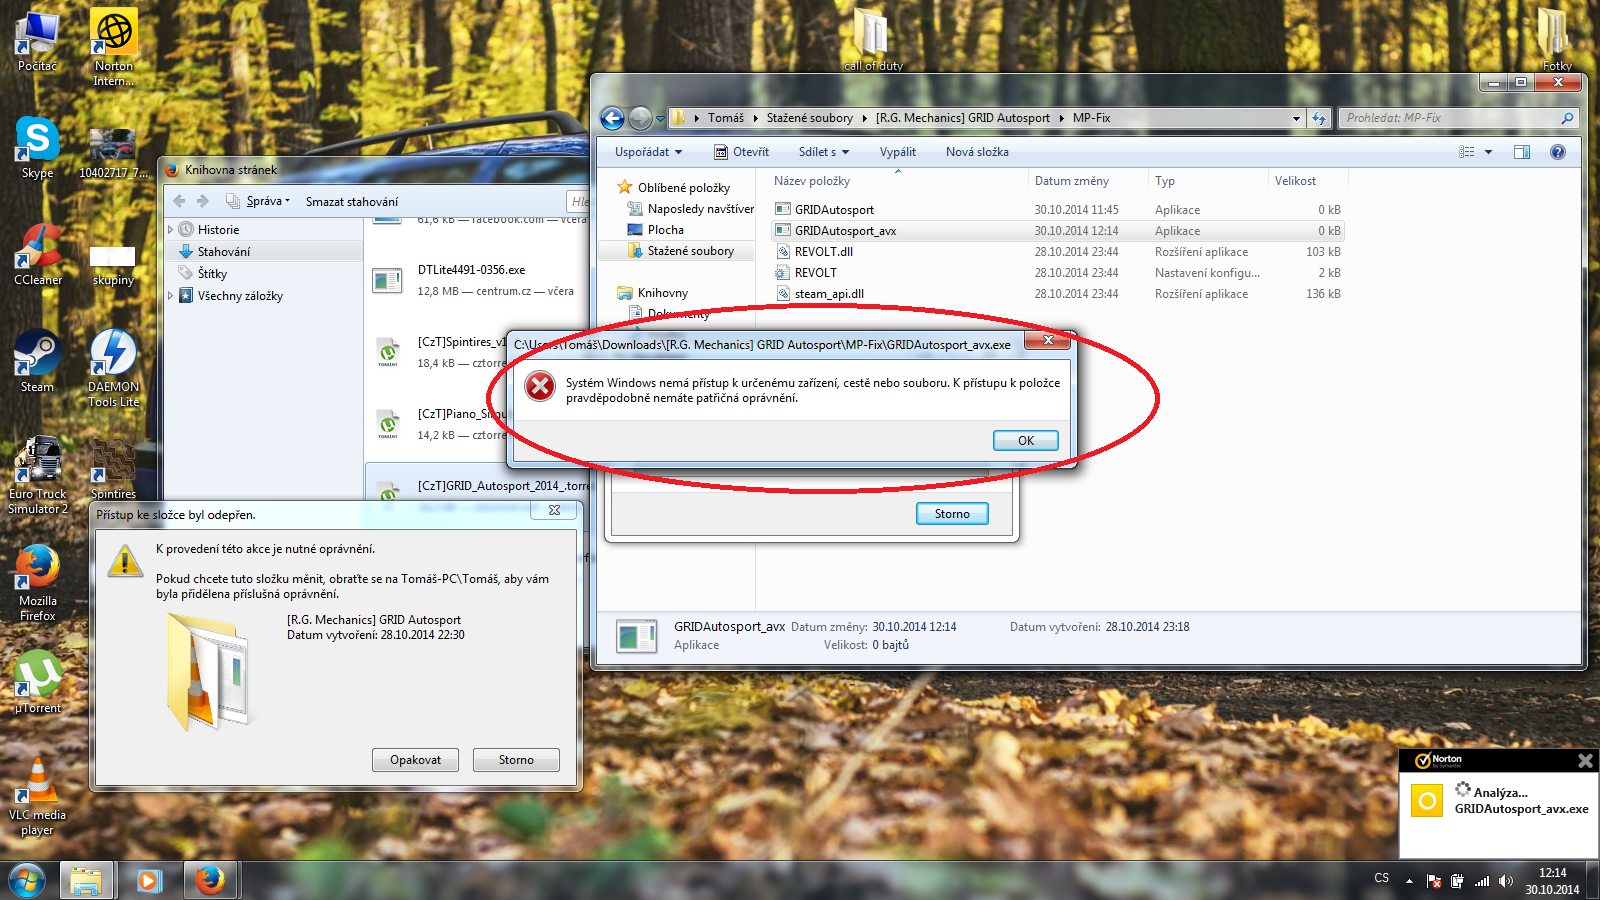1600x900 pixels.
Task: Click the Otevřít toolbar button
Action: point(741,152)
